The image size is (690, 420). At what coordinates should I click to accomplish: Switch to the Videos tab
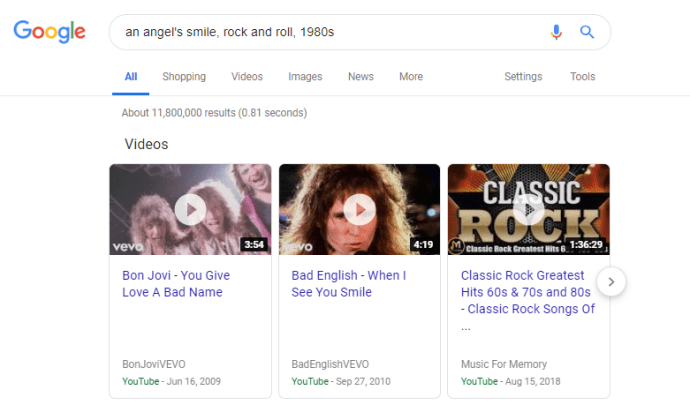(247, 77)
